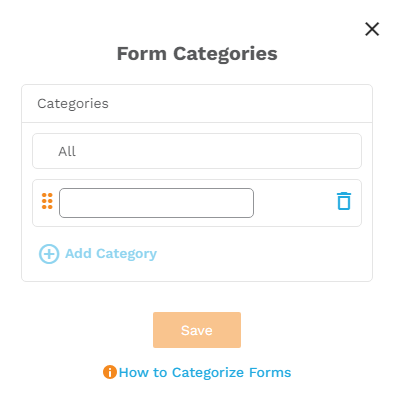Click blank space in new category row
This screenshot has height=406, width=394.
293,203
